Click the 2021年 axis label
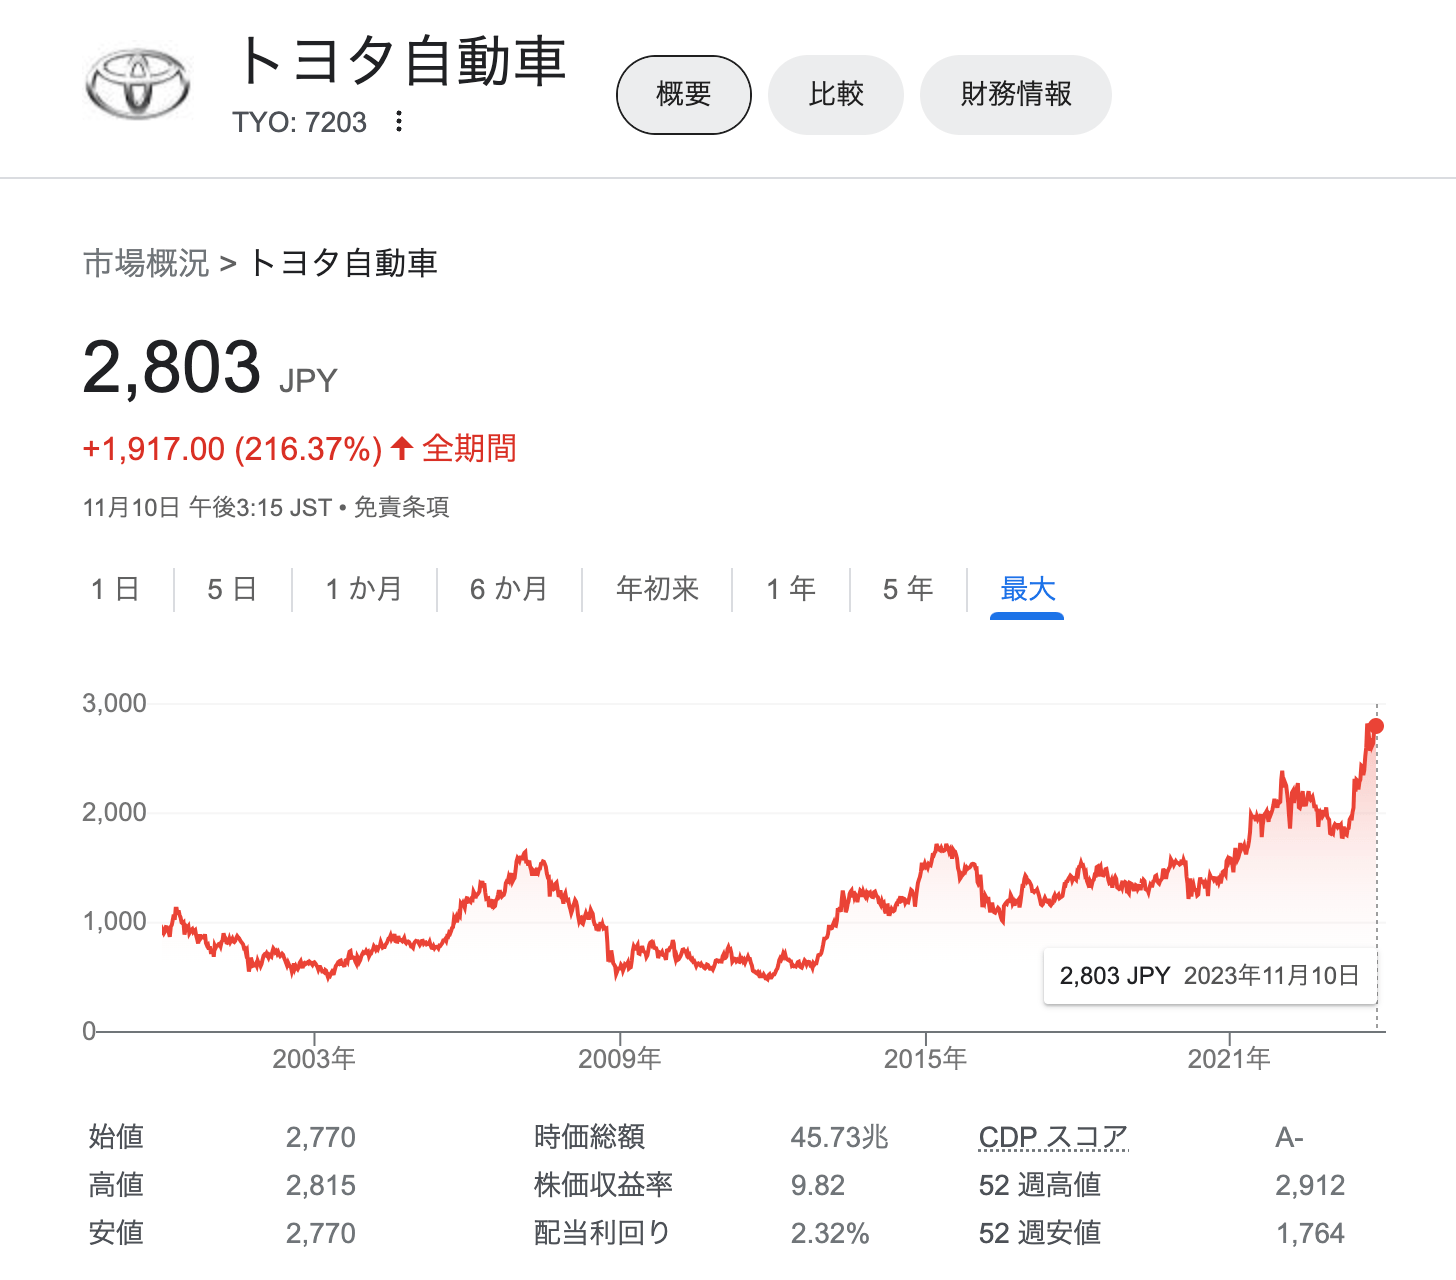1456x1280 pixels. tap(1229, 1058)
